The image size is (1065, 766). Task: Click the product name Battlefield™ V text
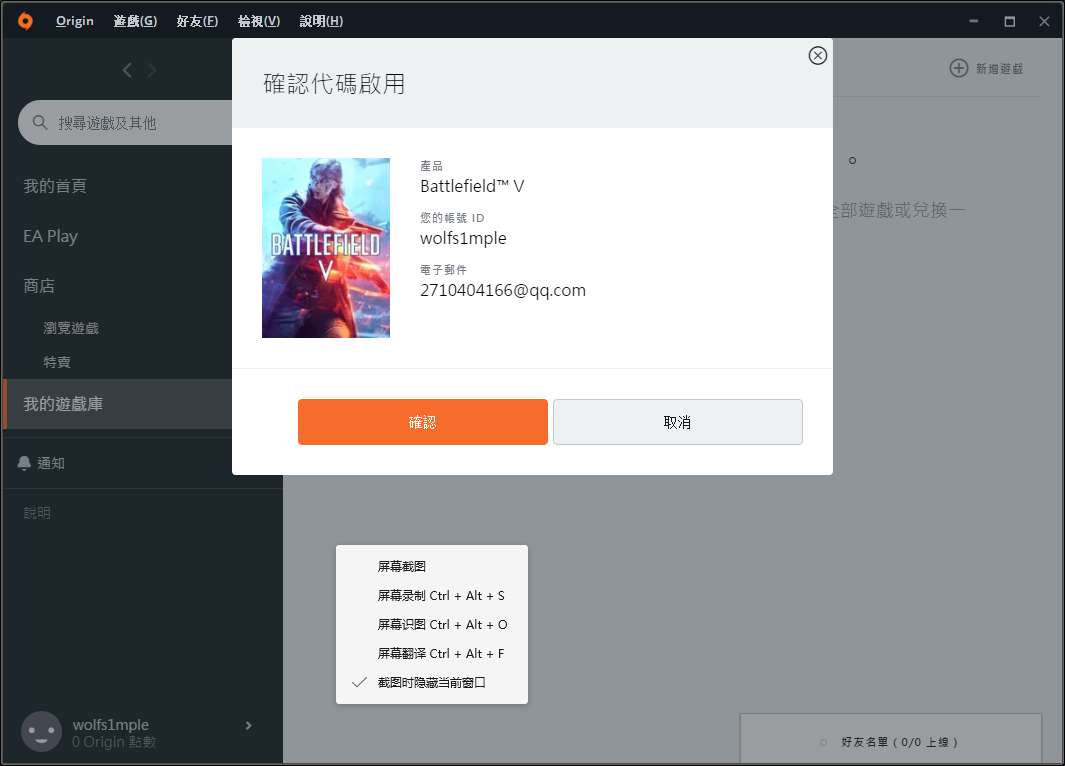[x=472, y=186]
